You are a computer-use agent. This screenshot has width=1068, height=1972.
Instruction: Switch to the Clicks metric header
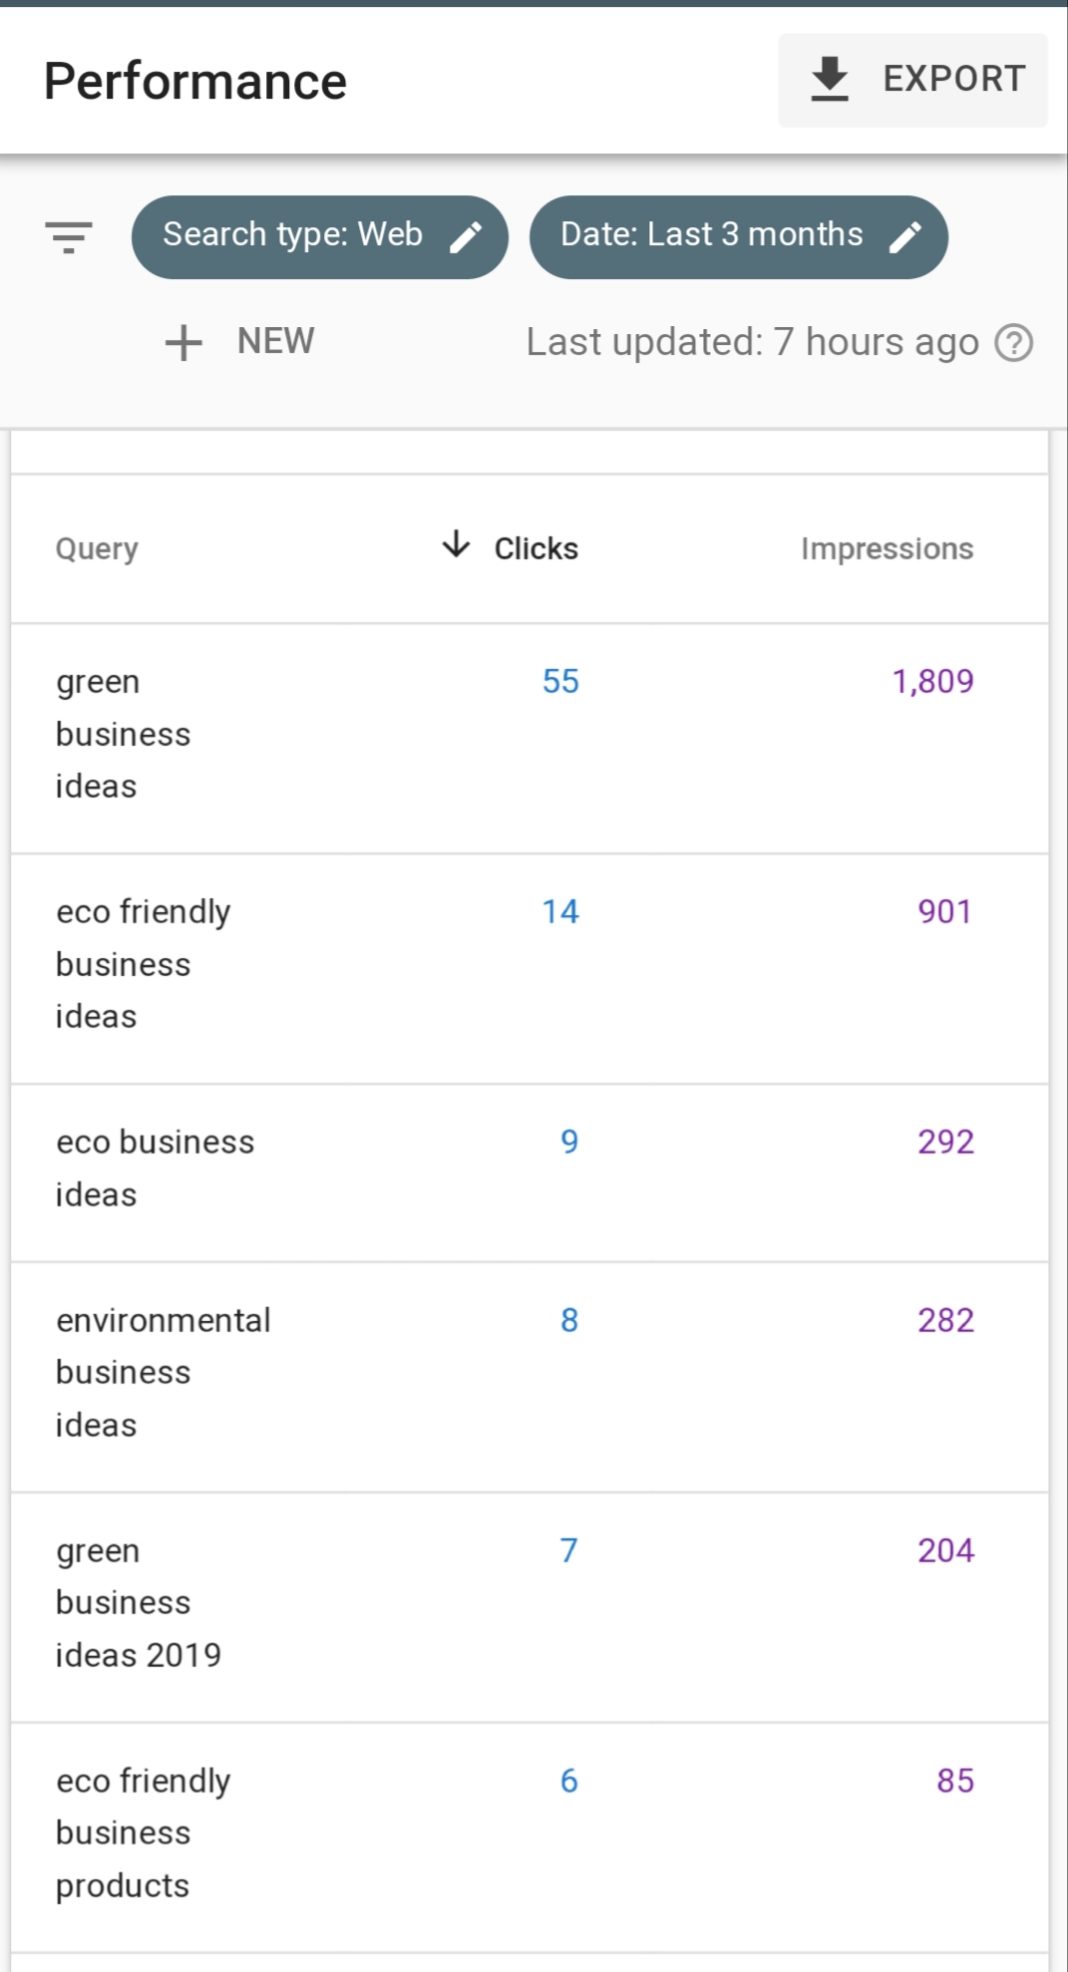[x=534, y=547]
